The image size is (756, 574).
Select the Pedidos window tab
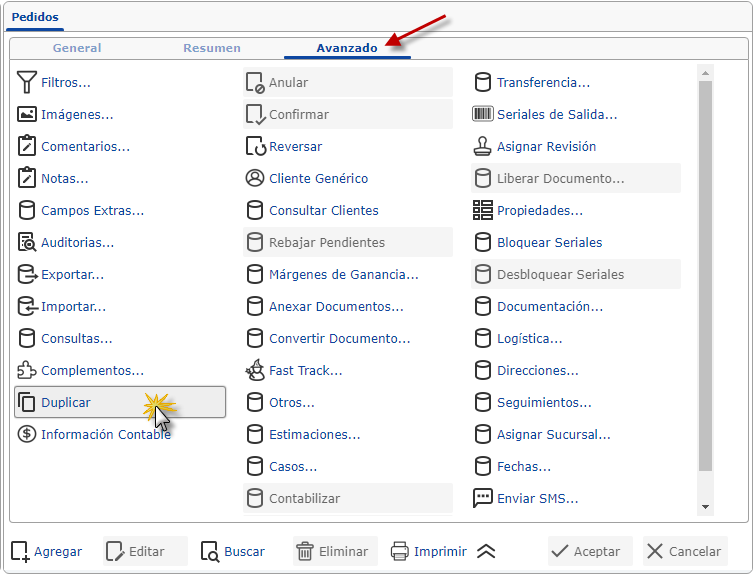tap(35, 17)
